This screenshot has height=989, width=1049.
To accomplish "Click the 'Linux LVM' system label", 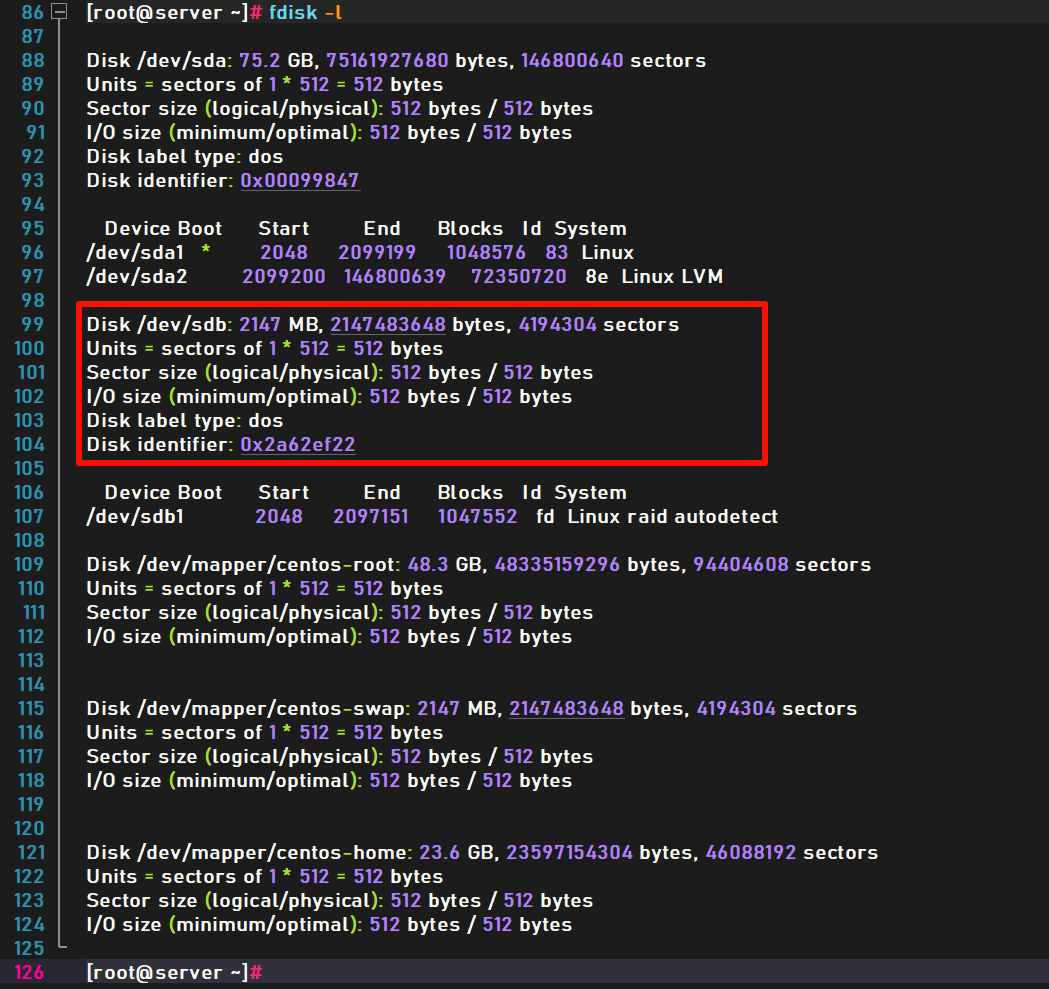I will 672,276.
